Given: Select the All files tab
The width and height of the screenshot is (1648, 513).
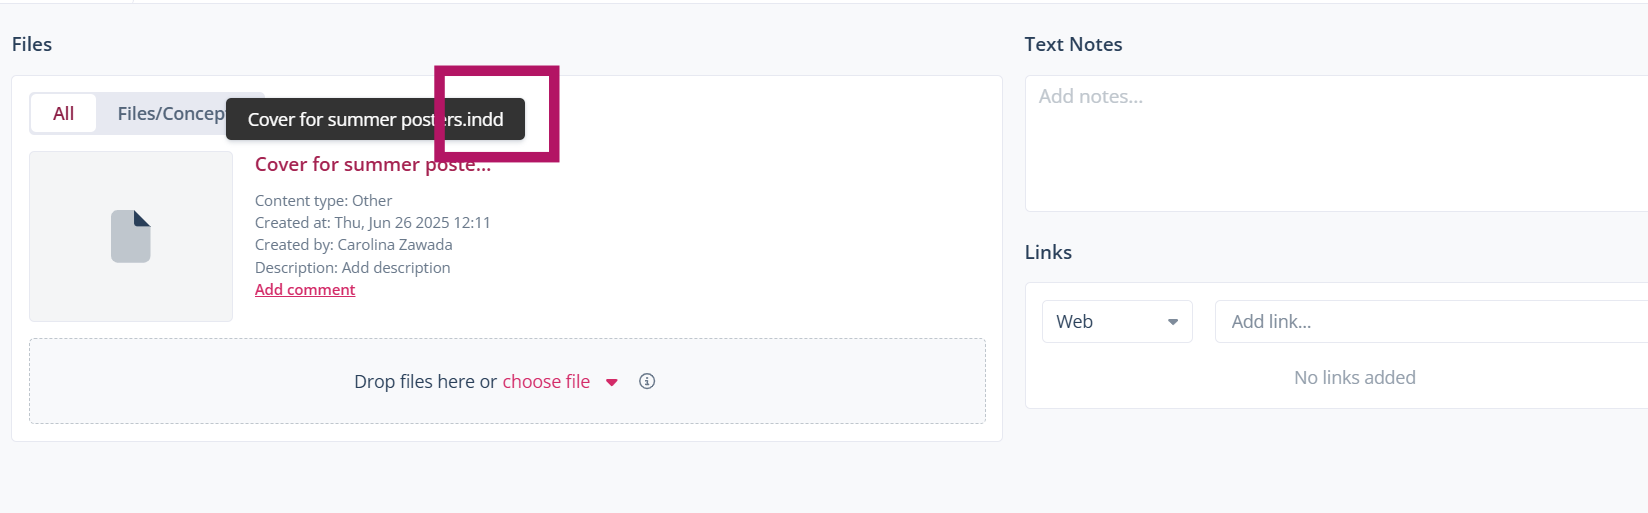Looking at the screenshot, I should [63, 114].
